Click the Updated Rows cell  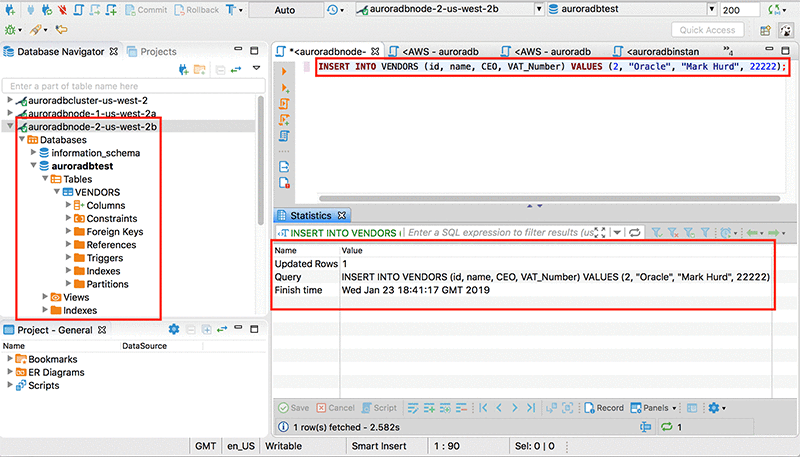306,264
